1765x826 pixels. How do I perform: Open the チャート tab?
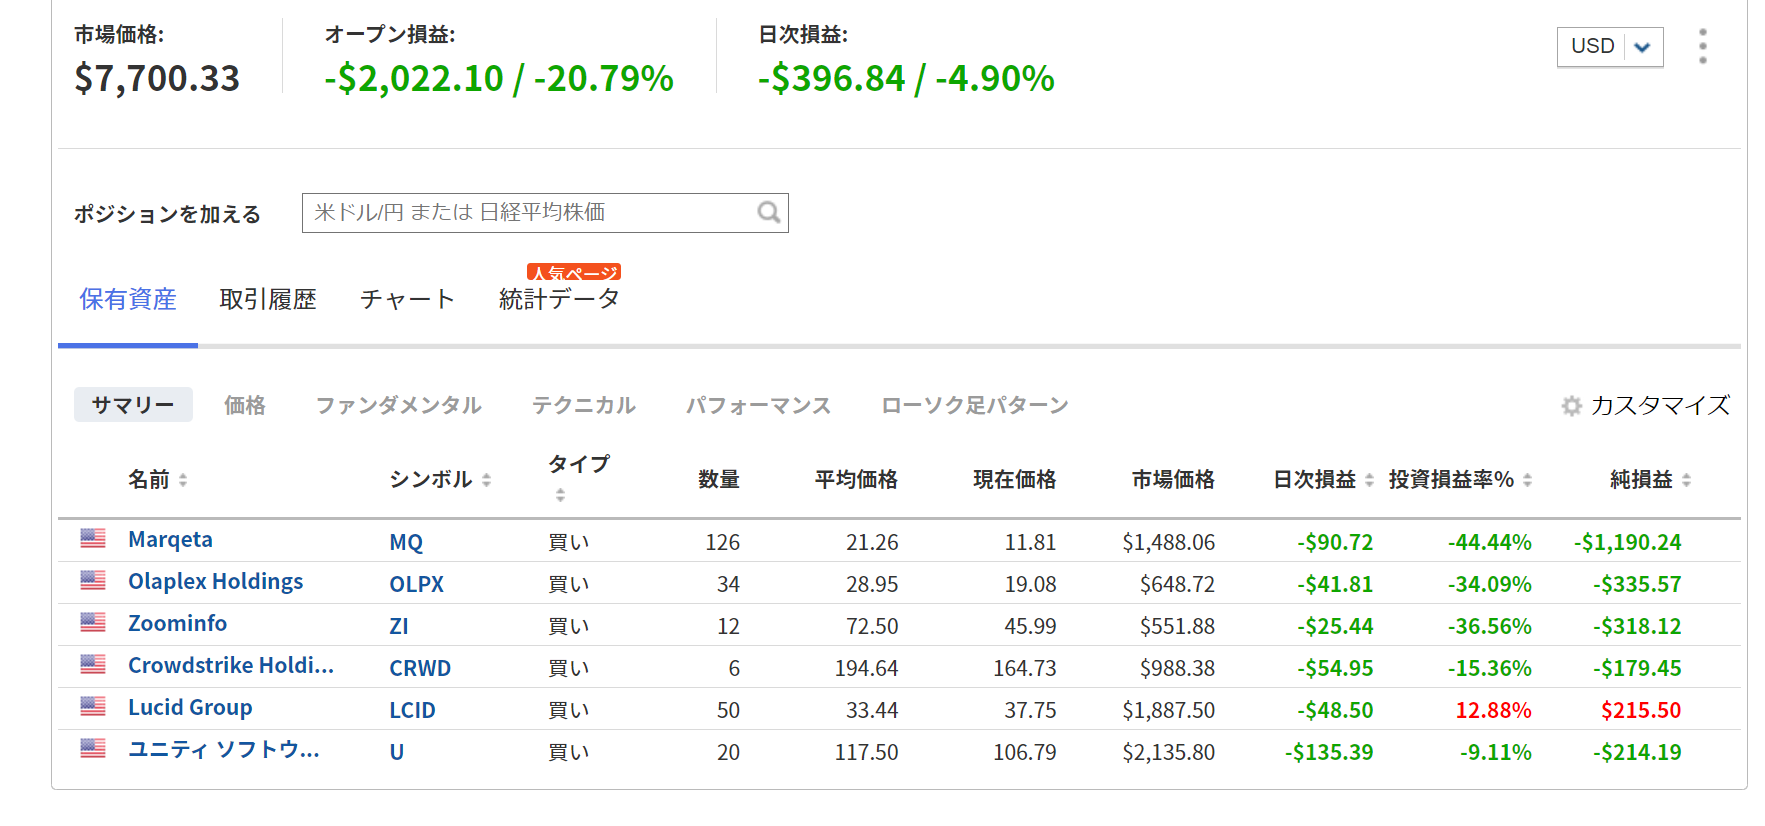[407, 299]
